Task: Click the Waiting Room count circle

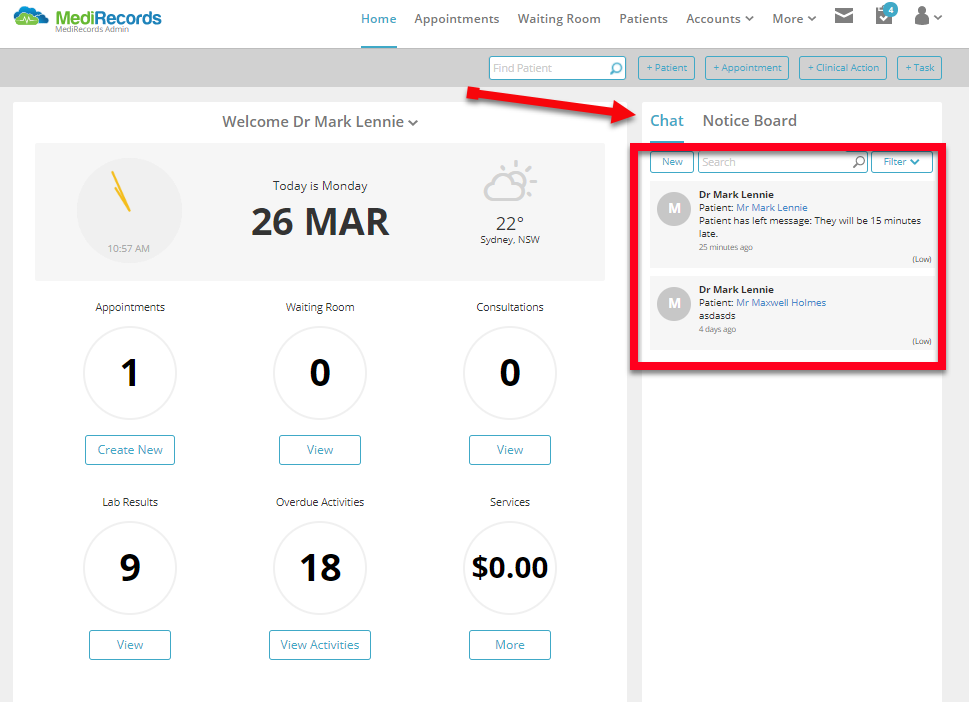Action: pos(319,373)
